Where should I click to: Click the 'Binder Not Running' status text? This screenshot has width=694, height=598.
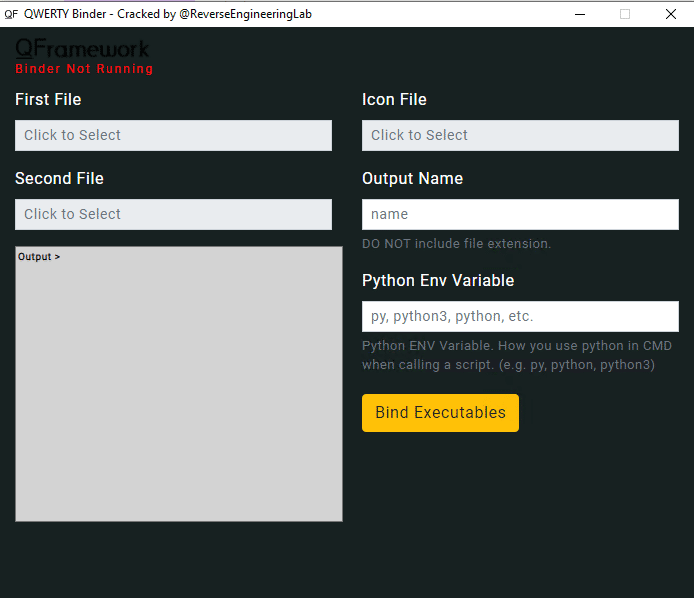pyautogui.click(x=84, y=69)
